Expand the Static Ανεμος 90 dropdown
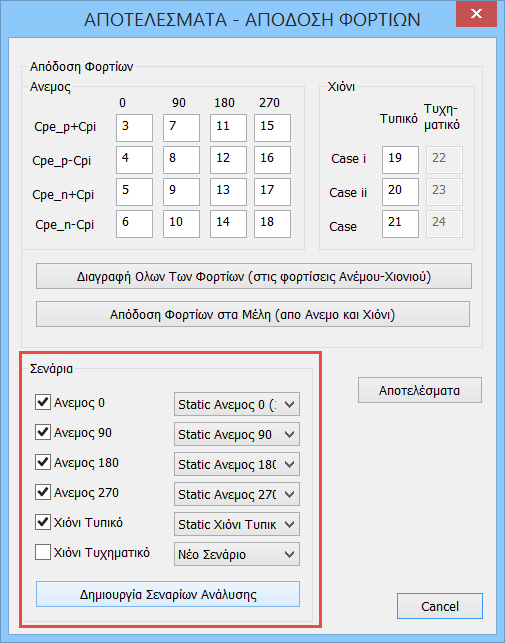The height and width of the screenshot is (643, 505). click(x=237, y=434)
